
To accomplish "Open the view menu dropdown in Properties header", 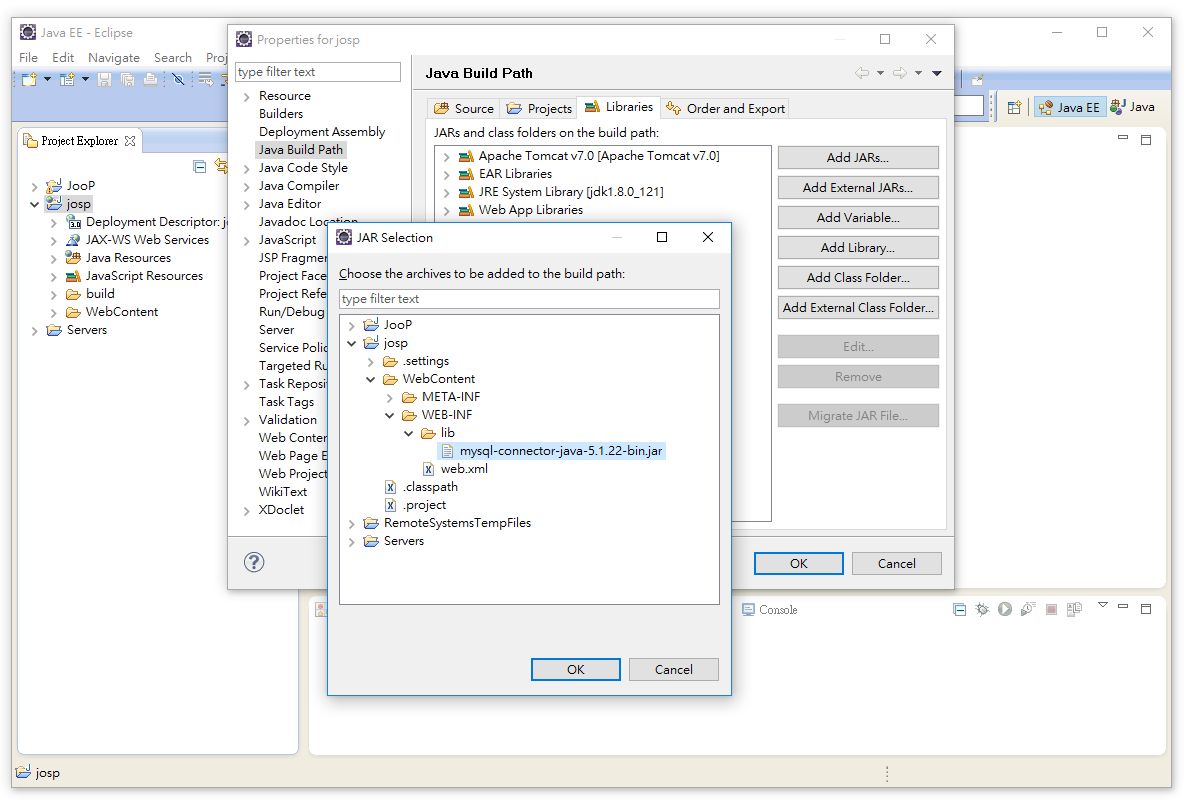I will (937, 73).
